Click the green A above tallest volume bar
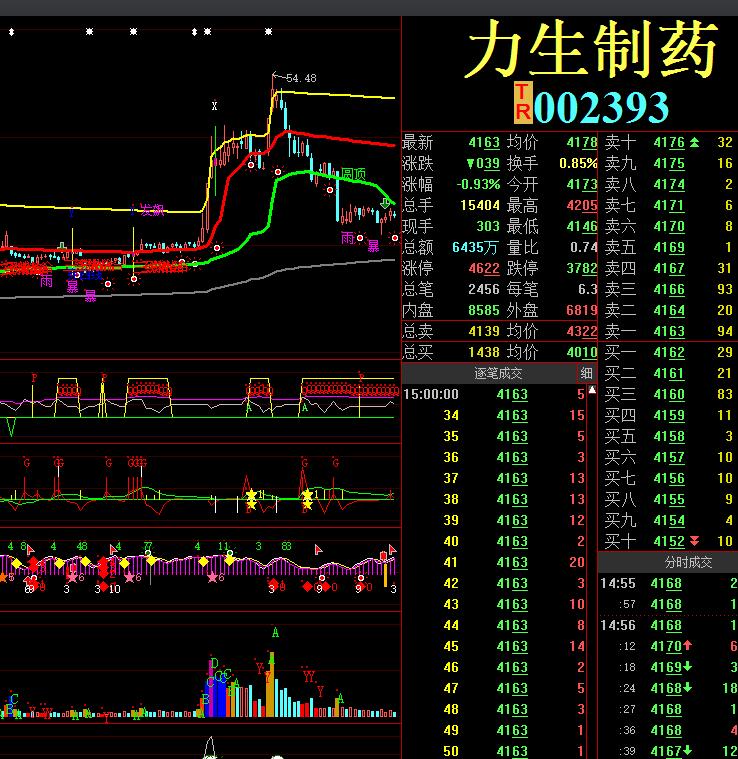 275,632
